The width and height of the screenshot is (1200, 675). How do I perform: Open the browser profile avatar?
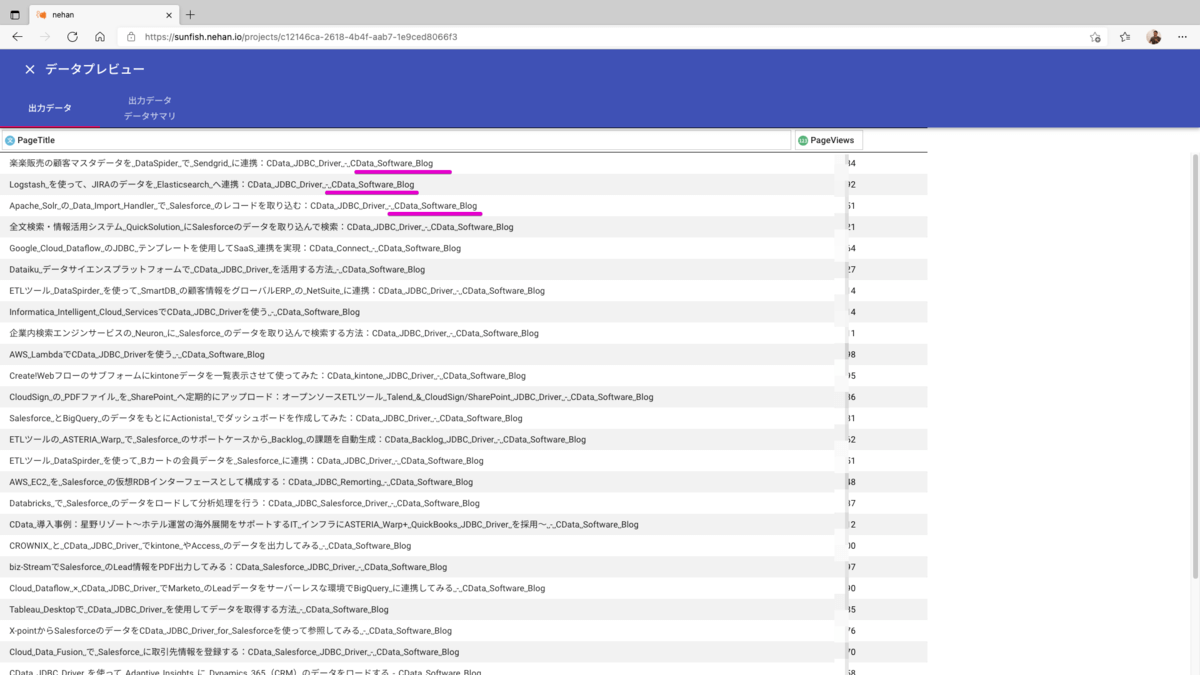tap(1154, 37)
